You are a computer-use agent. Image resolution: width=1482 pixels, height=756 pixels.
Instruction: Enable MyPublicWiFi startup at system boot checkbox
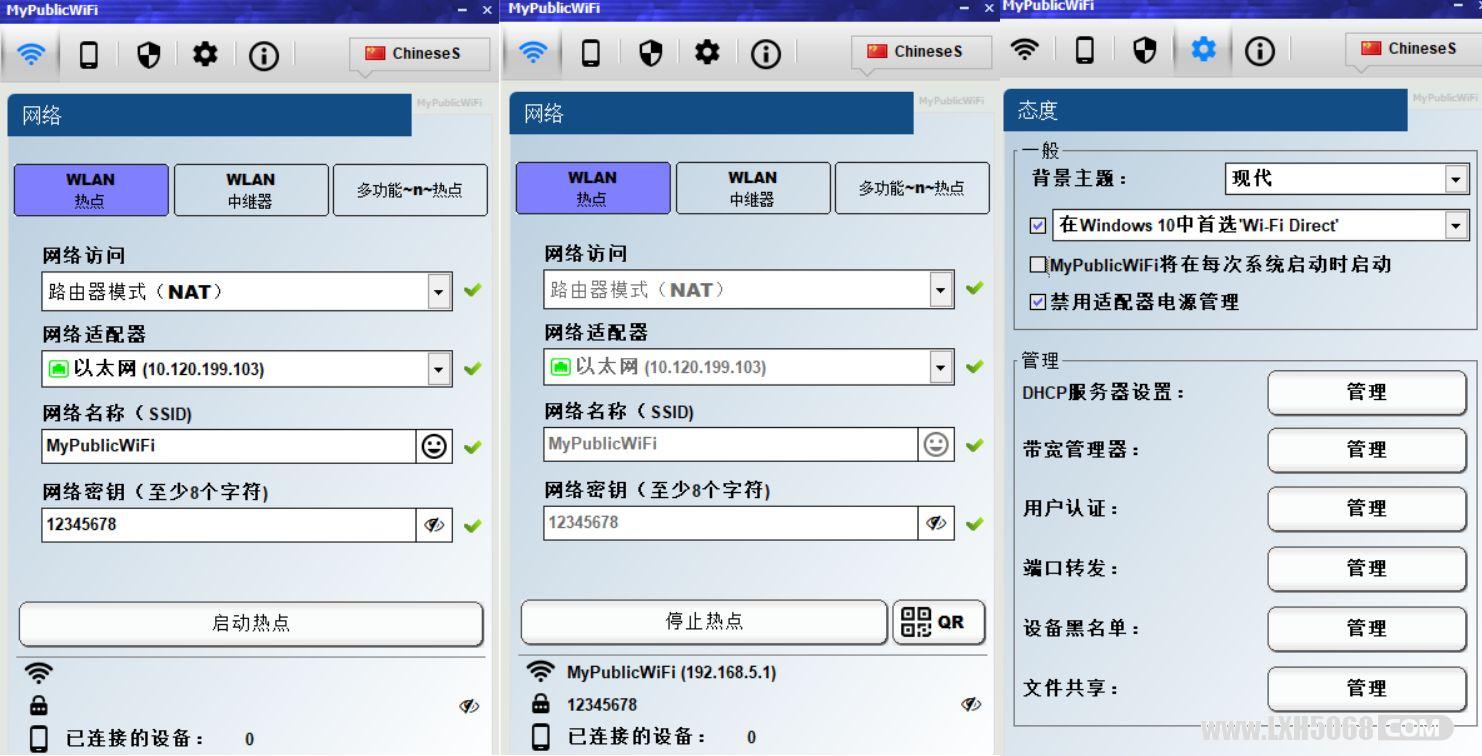(x=1037, y=265)
